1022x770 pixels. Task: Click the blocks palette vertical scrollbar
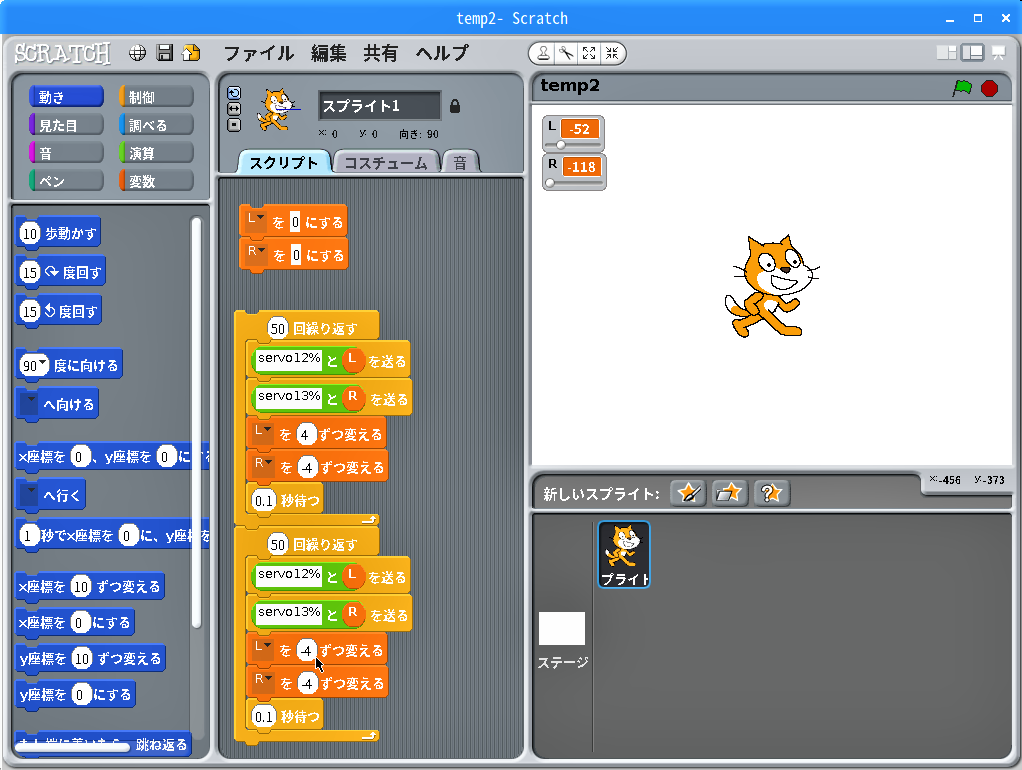pos(196,424)
